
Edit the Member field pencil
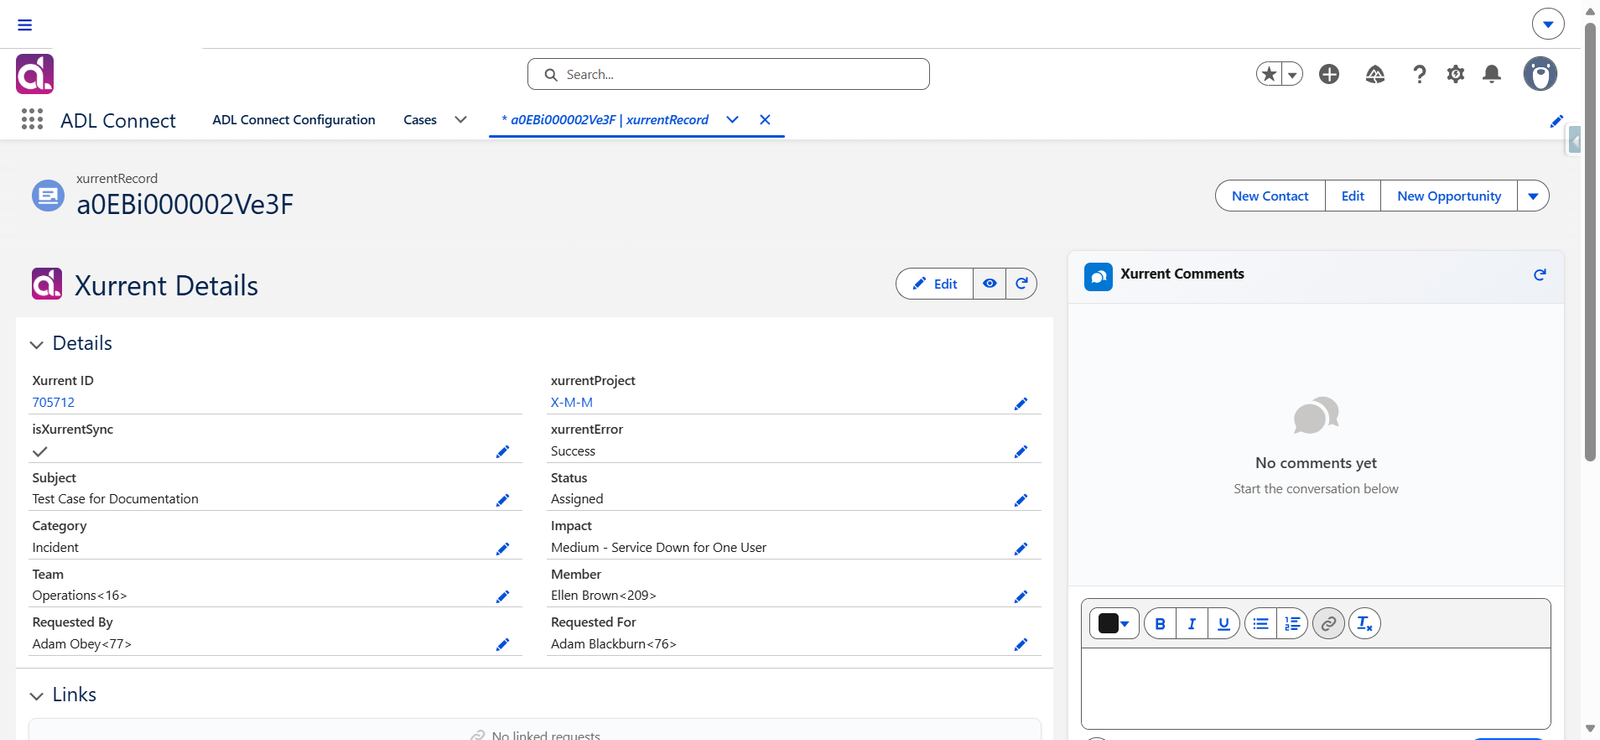1021,596
